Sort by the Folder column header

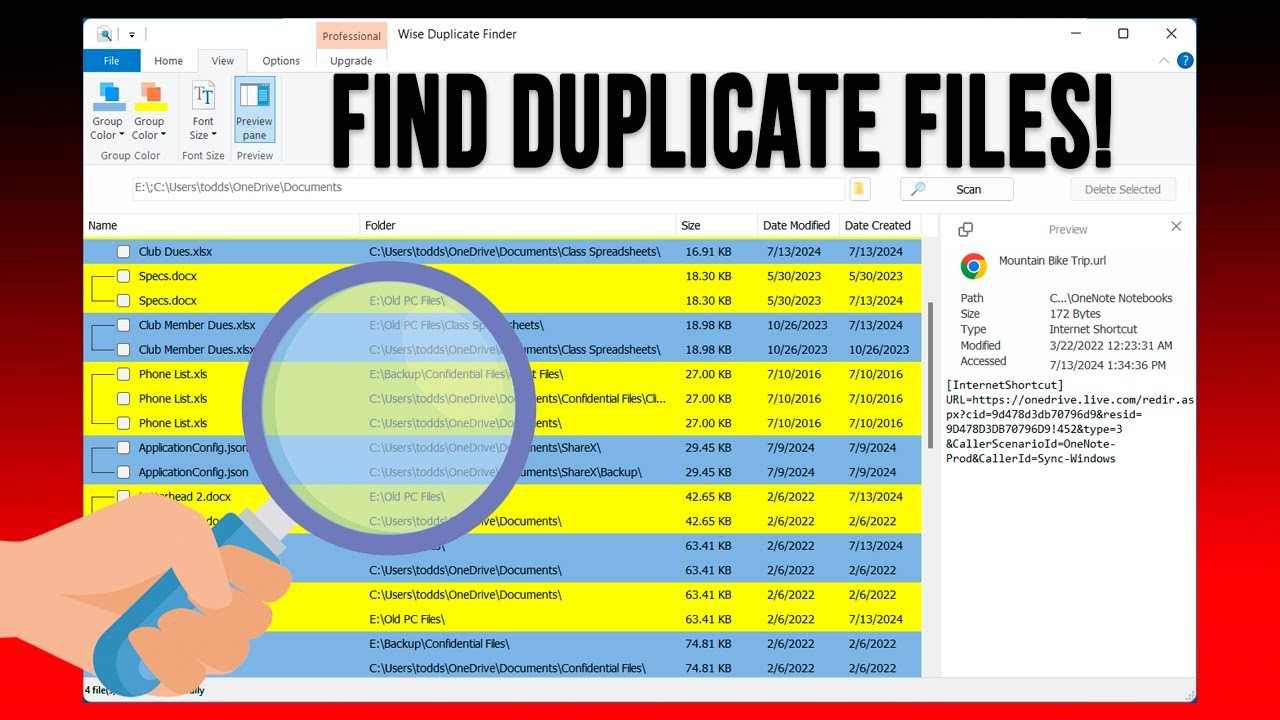518,226
